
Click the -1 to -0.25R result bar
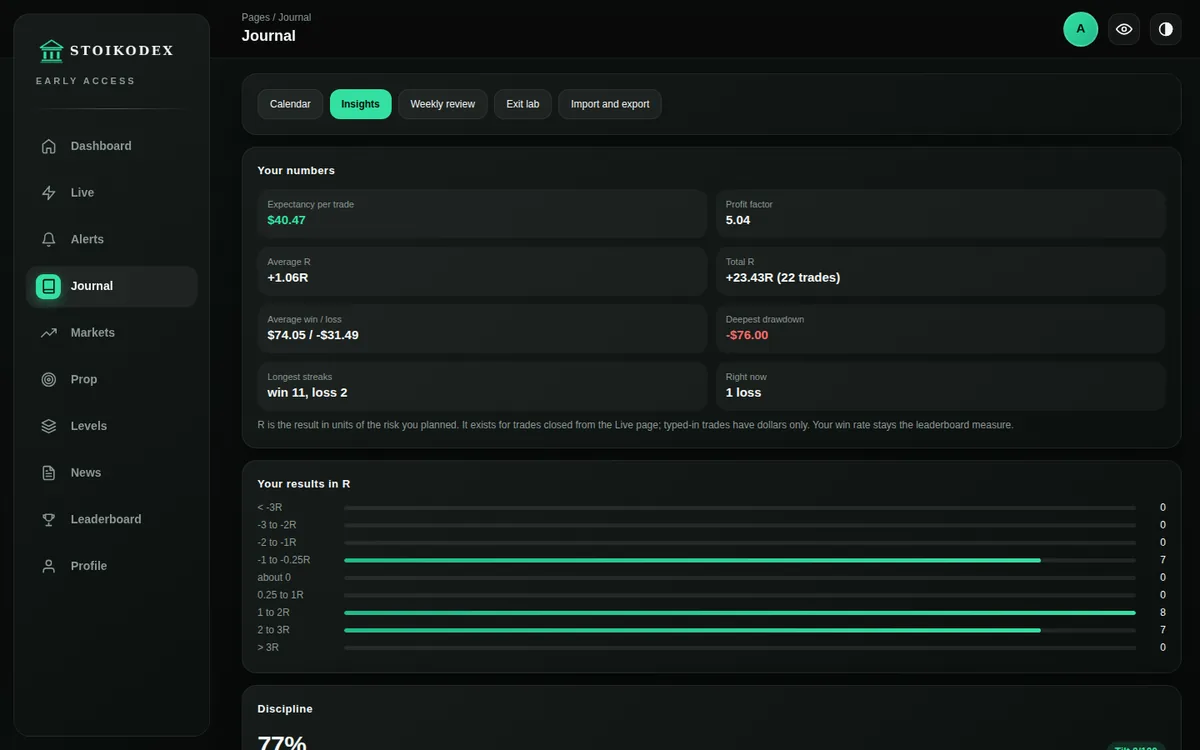(740, 560)
